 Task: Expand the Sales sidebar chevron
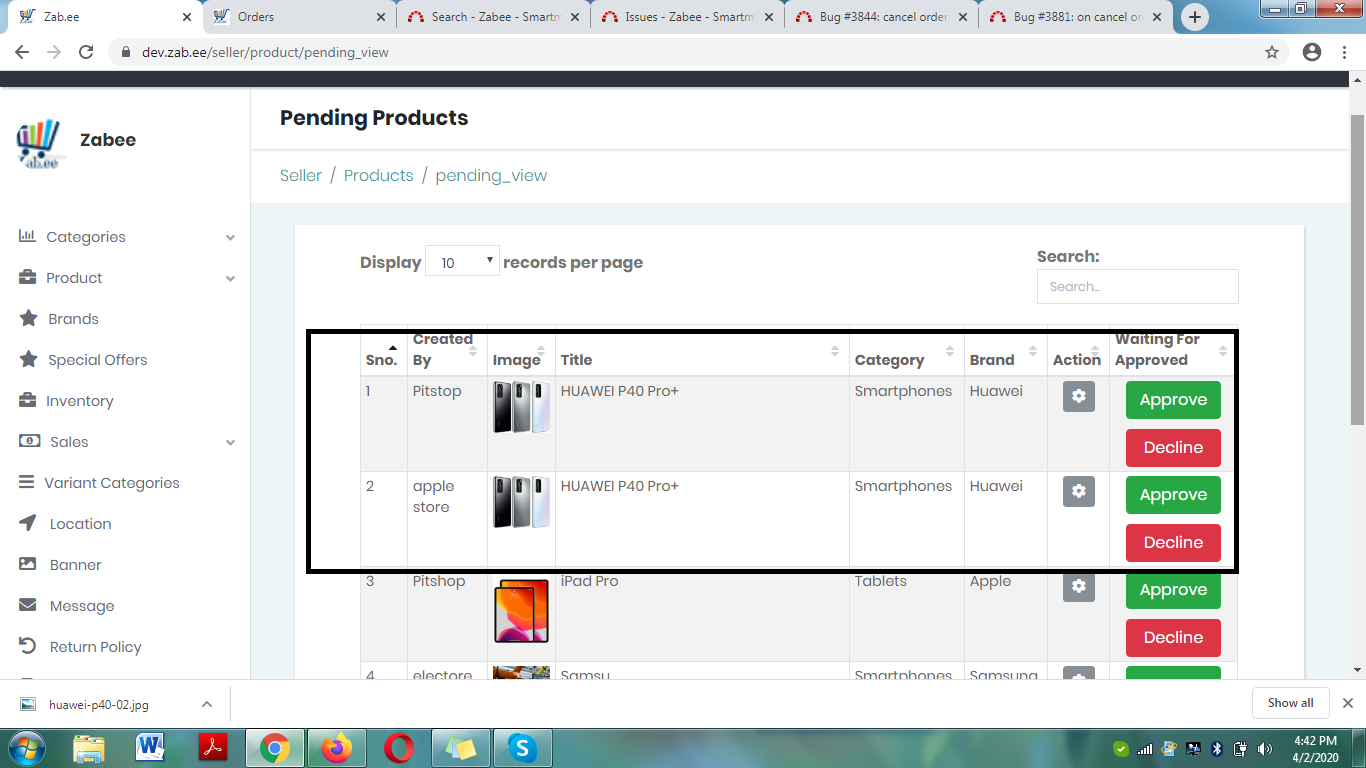click(231, 443)
